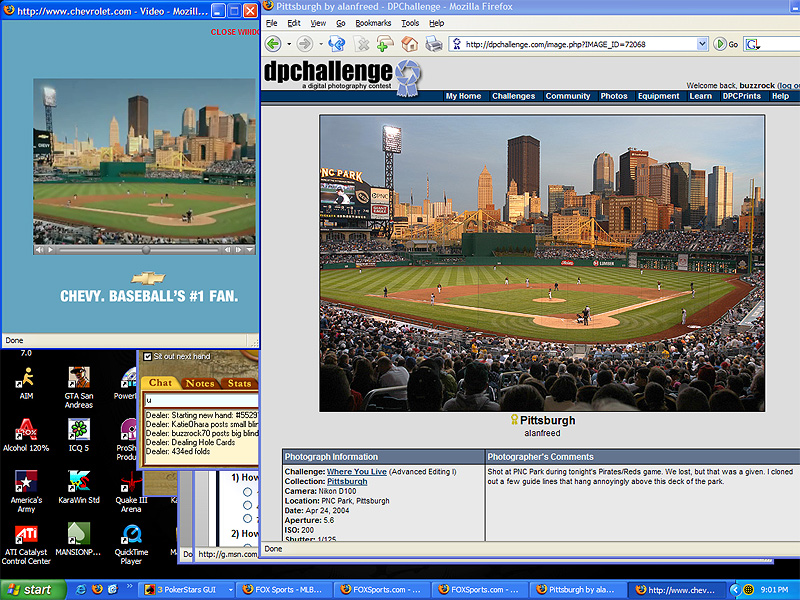The image size is (800, 600).
Task: Open My Home on the dpchallenge navigation bar
Action: (x=463, y=96)
